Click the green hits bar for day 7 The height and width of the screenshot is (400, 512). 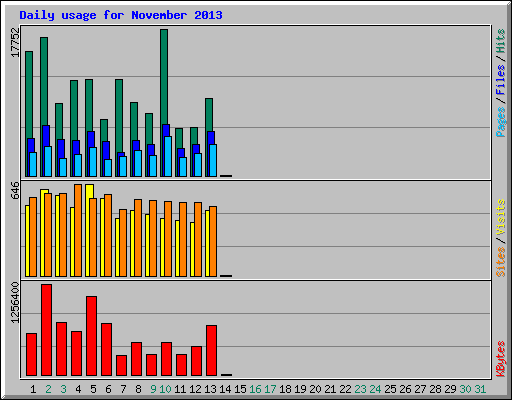(x=119, y=116)
